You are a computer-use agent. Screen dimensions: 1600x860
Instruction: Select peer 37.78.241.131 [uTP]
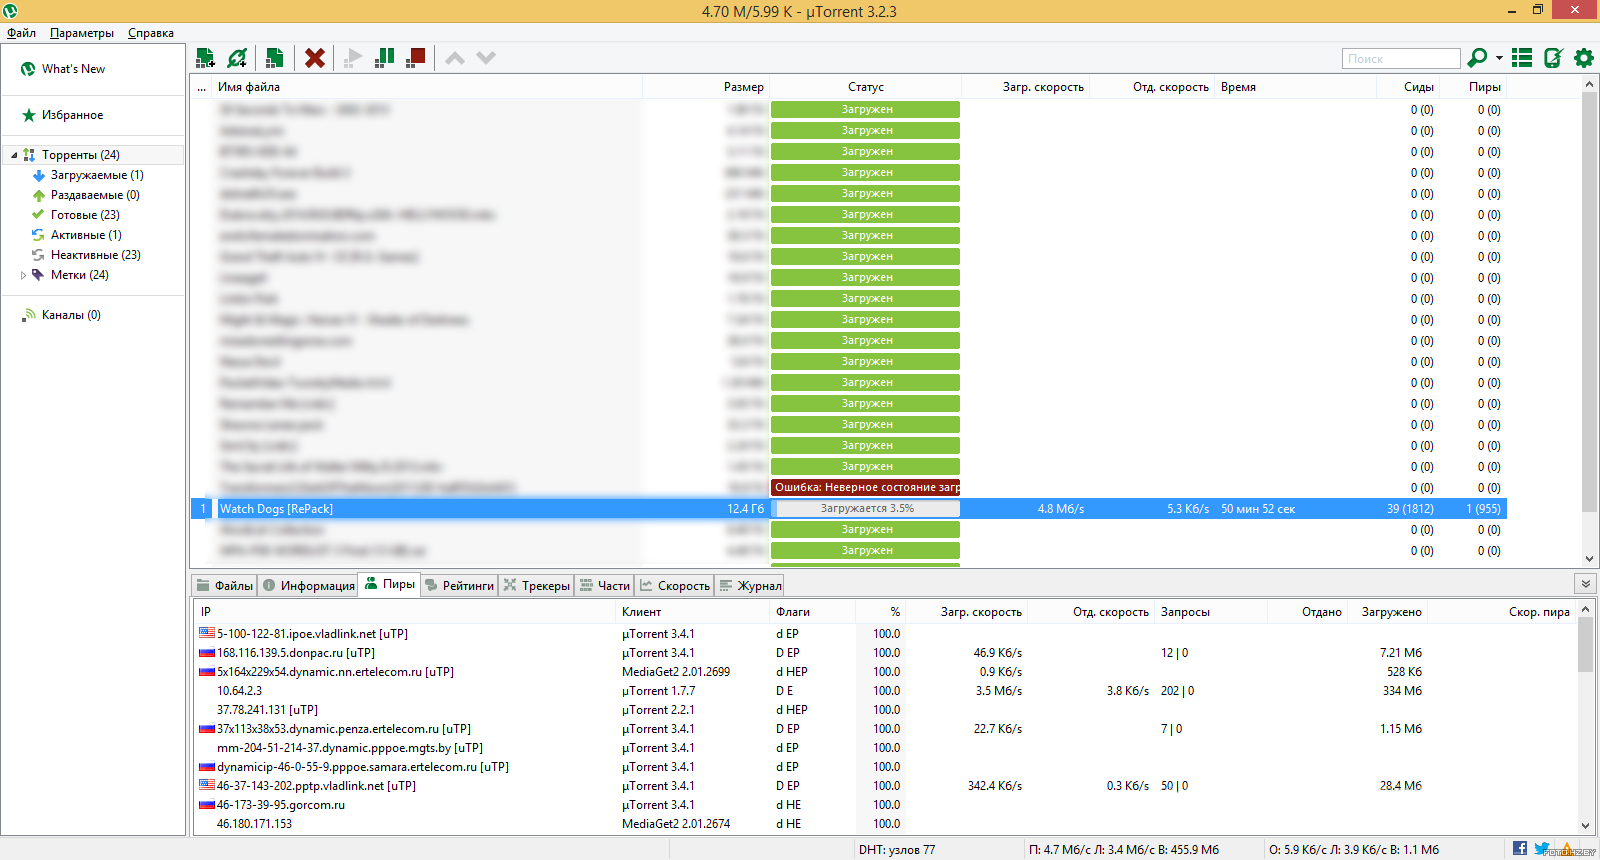[x=267, y=710]
